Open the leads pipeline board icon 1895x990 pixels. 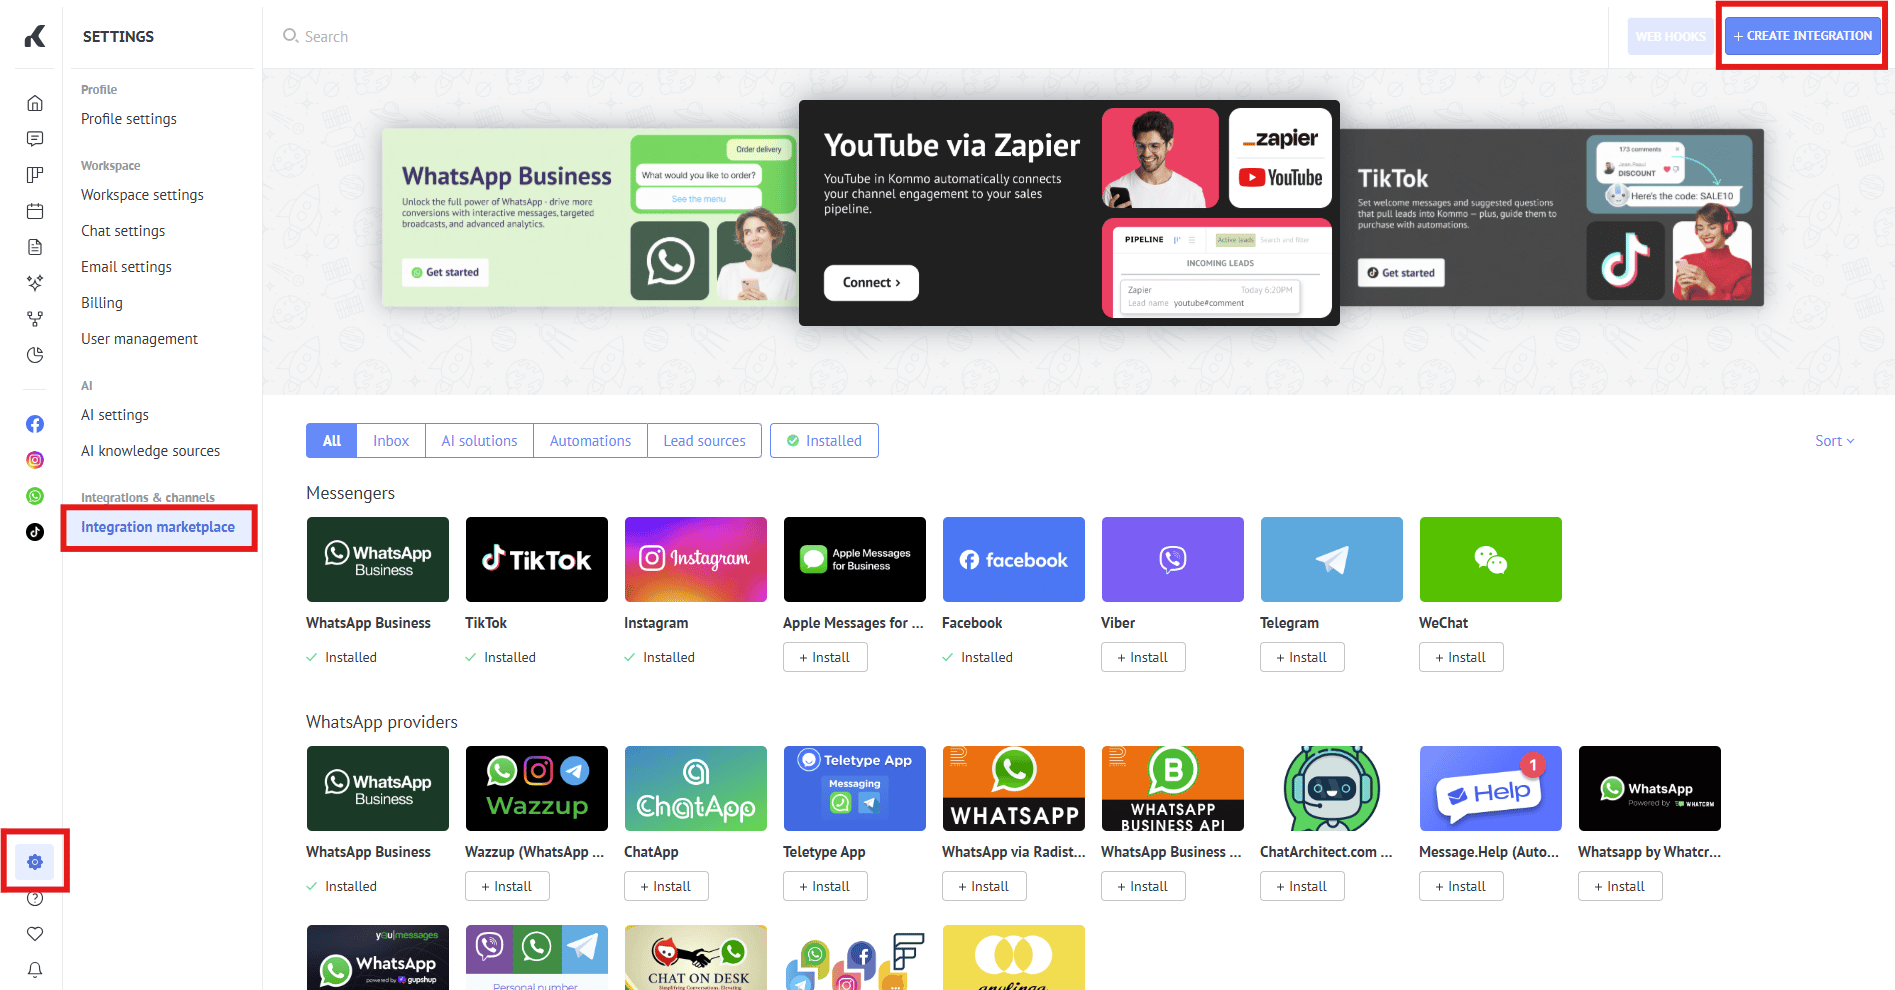35,175
